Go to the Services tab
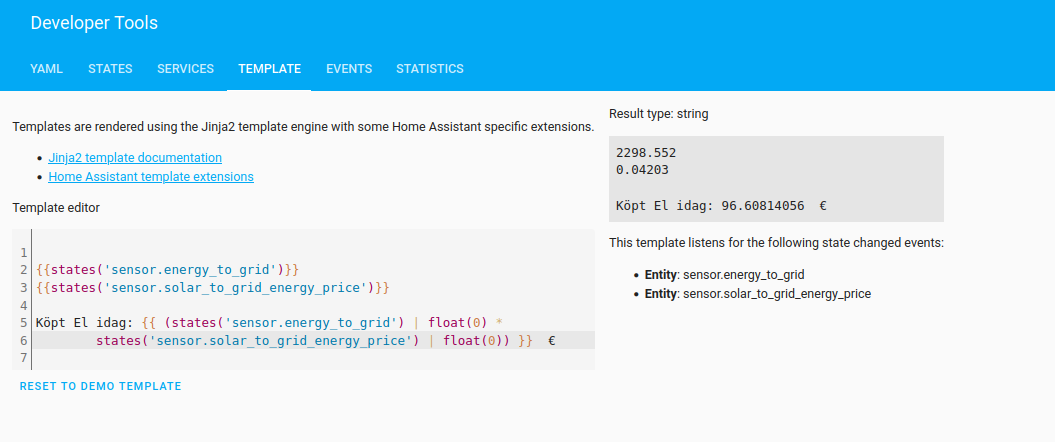This screenshot has width=1055, height=442. tap(185, 69)
